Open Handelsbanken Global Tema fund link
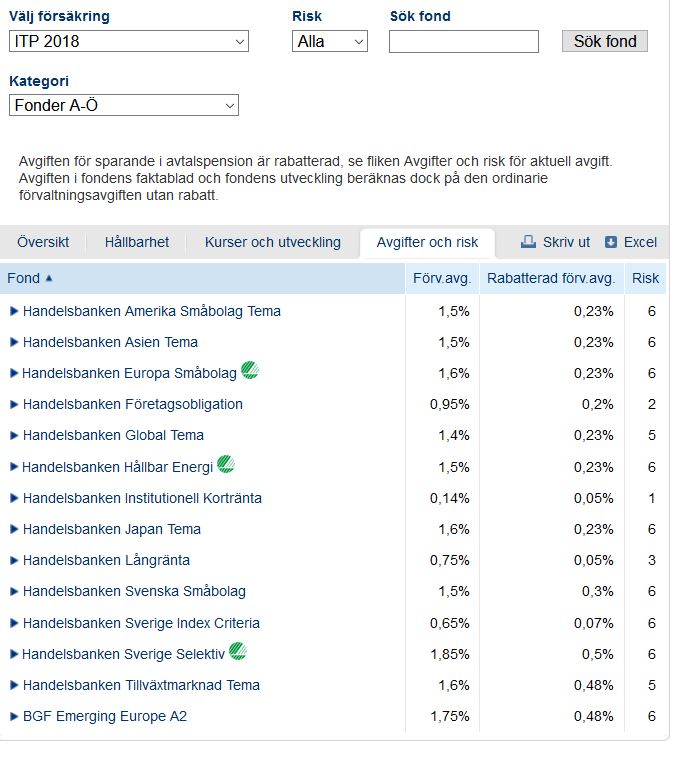The width and height of the screenshot is (693, 757). [x=113, y=435]
